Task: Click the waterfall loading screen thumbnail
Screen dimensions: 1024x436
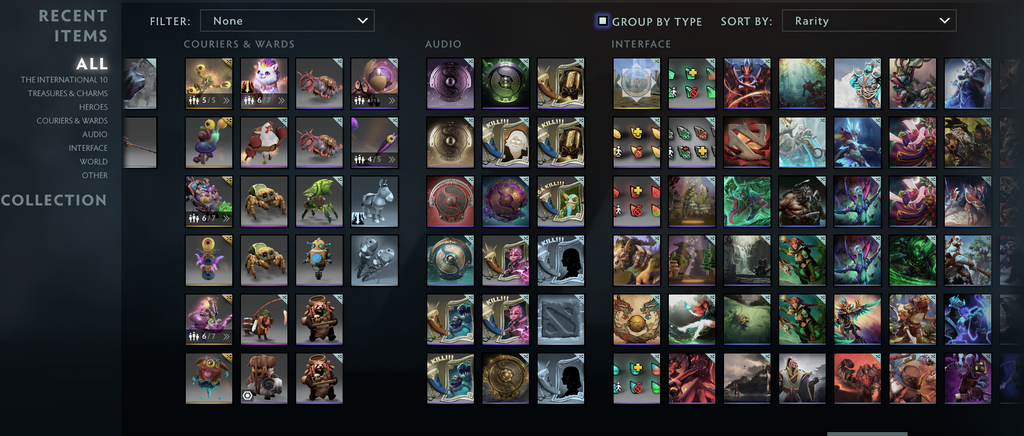Action: pos(747,260)
